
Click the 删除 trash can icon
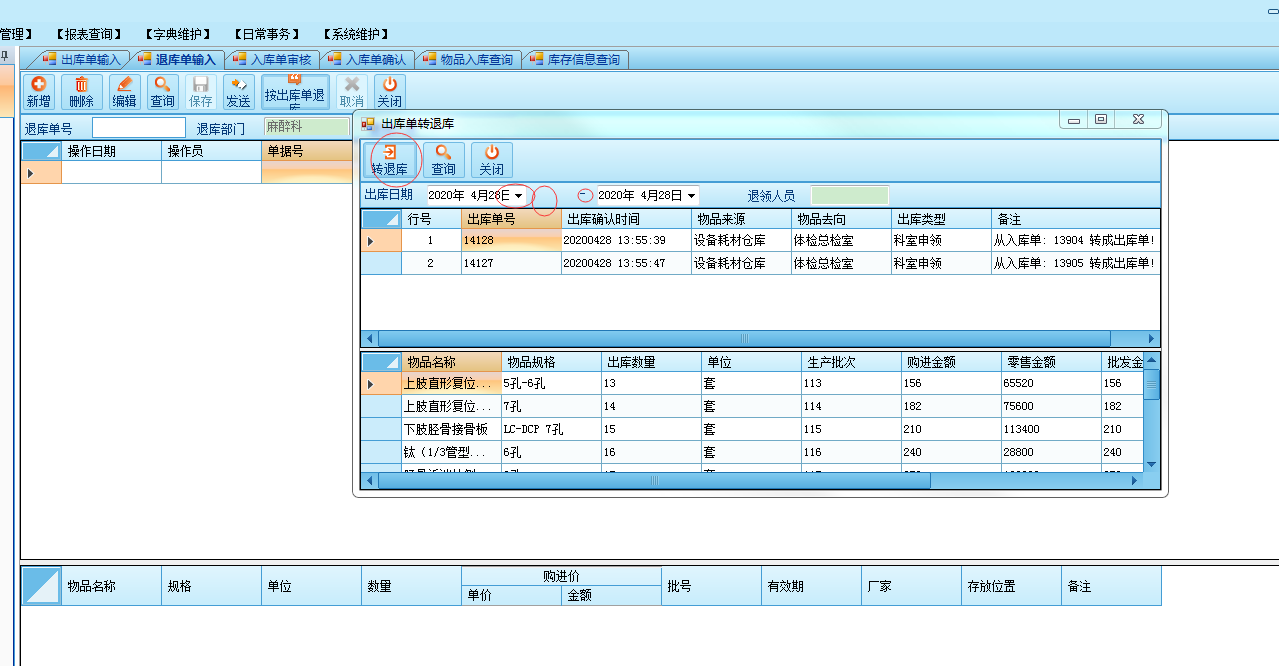point(81,91)
